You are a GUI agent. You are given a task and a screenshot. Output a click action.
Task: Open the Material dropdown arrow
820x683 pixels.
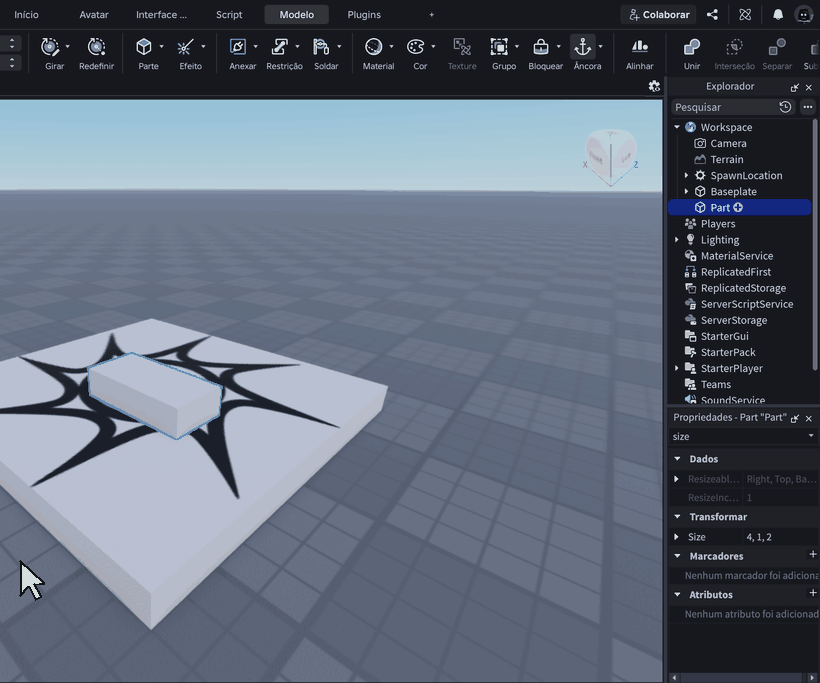click(391, 47)
